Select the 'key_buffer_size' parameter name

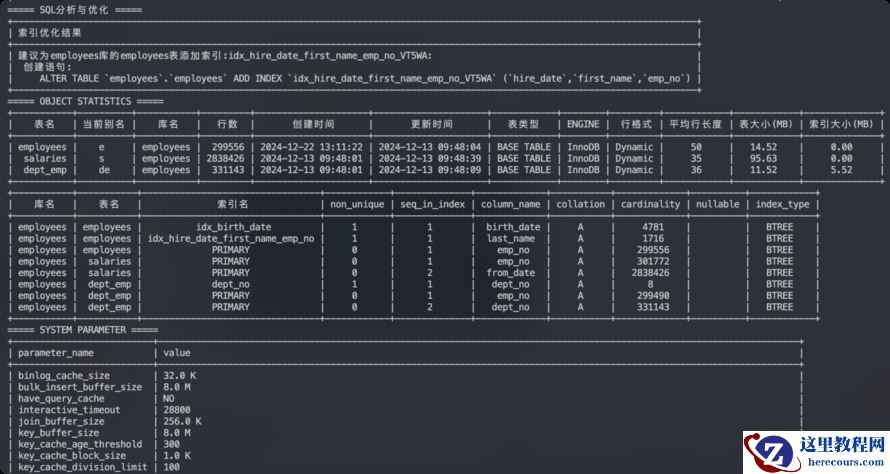[x=58, y=433]
